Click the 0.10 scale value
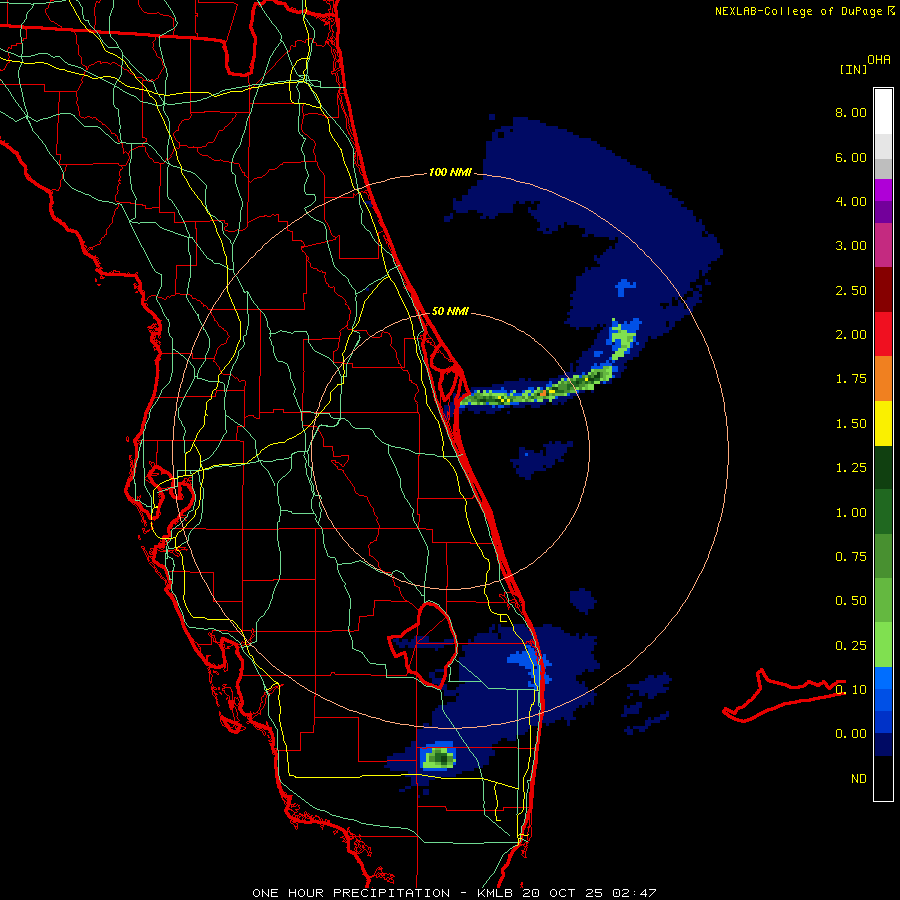The width and height of the screenshot is (900, 900). click(851, 690)
